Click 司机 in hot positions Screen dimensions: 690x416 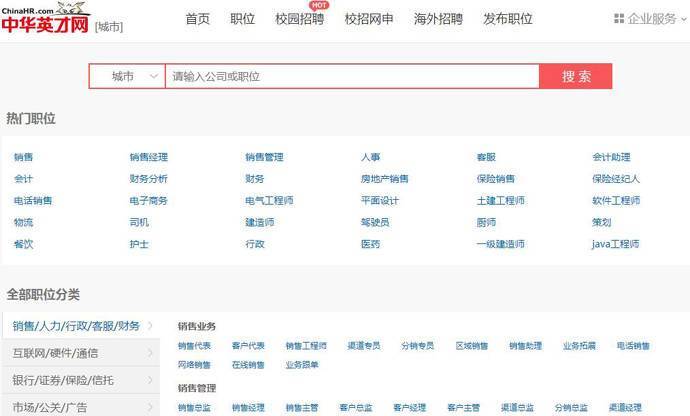tap(139, 222)
